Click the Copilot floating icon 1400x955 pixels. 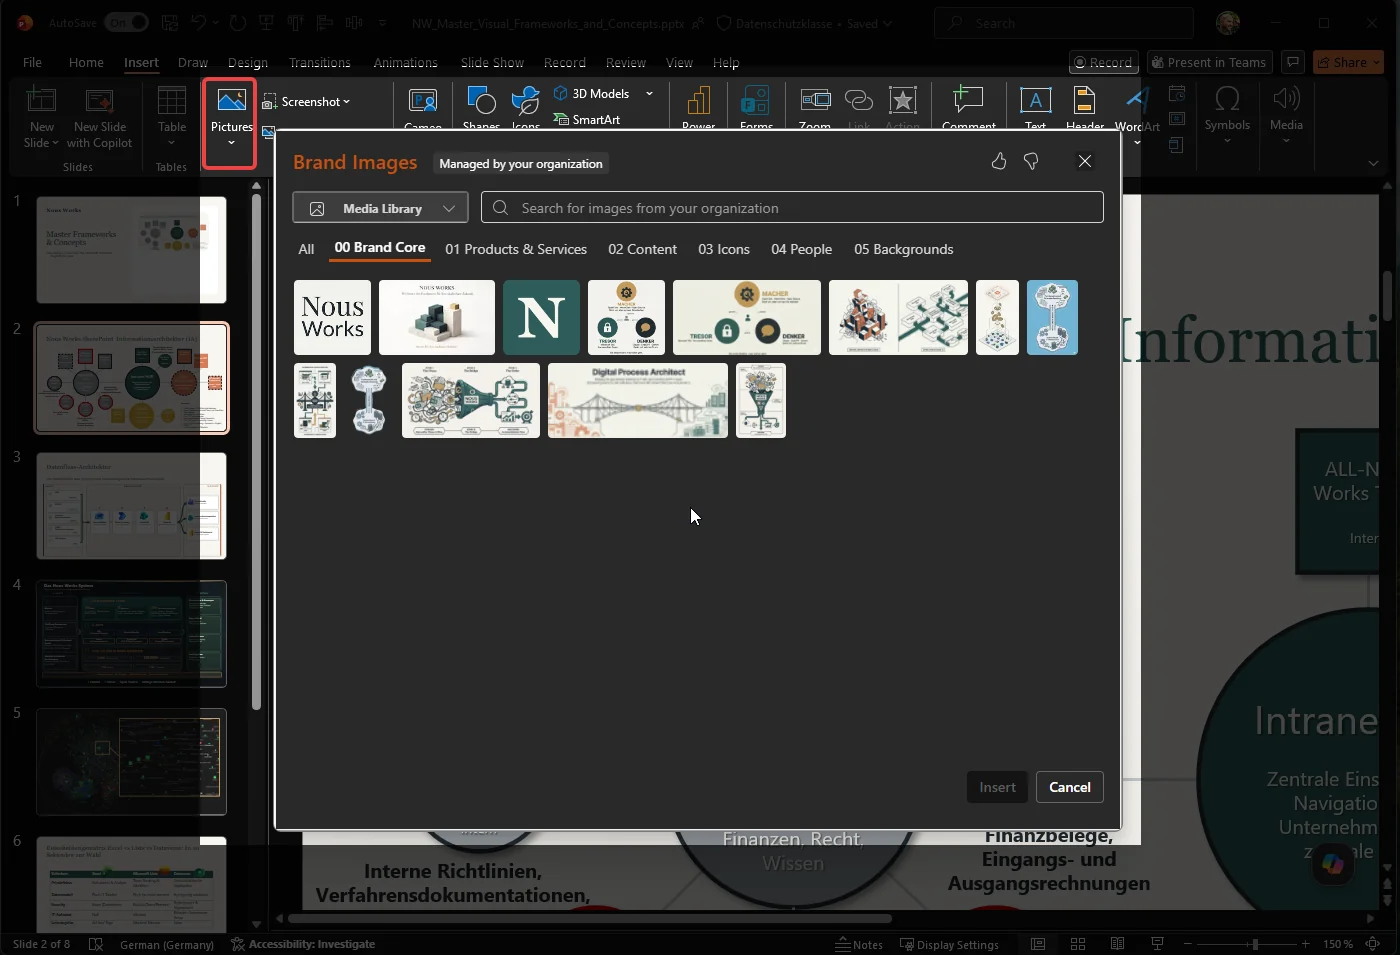point(1332,864)
